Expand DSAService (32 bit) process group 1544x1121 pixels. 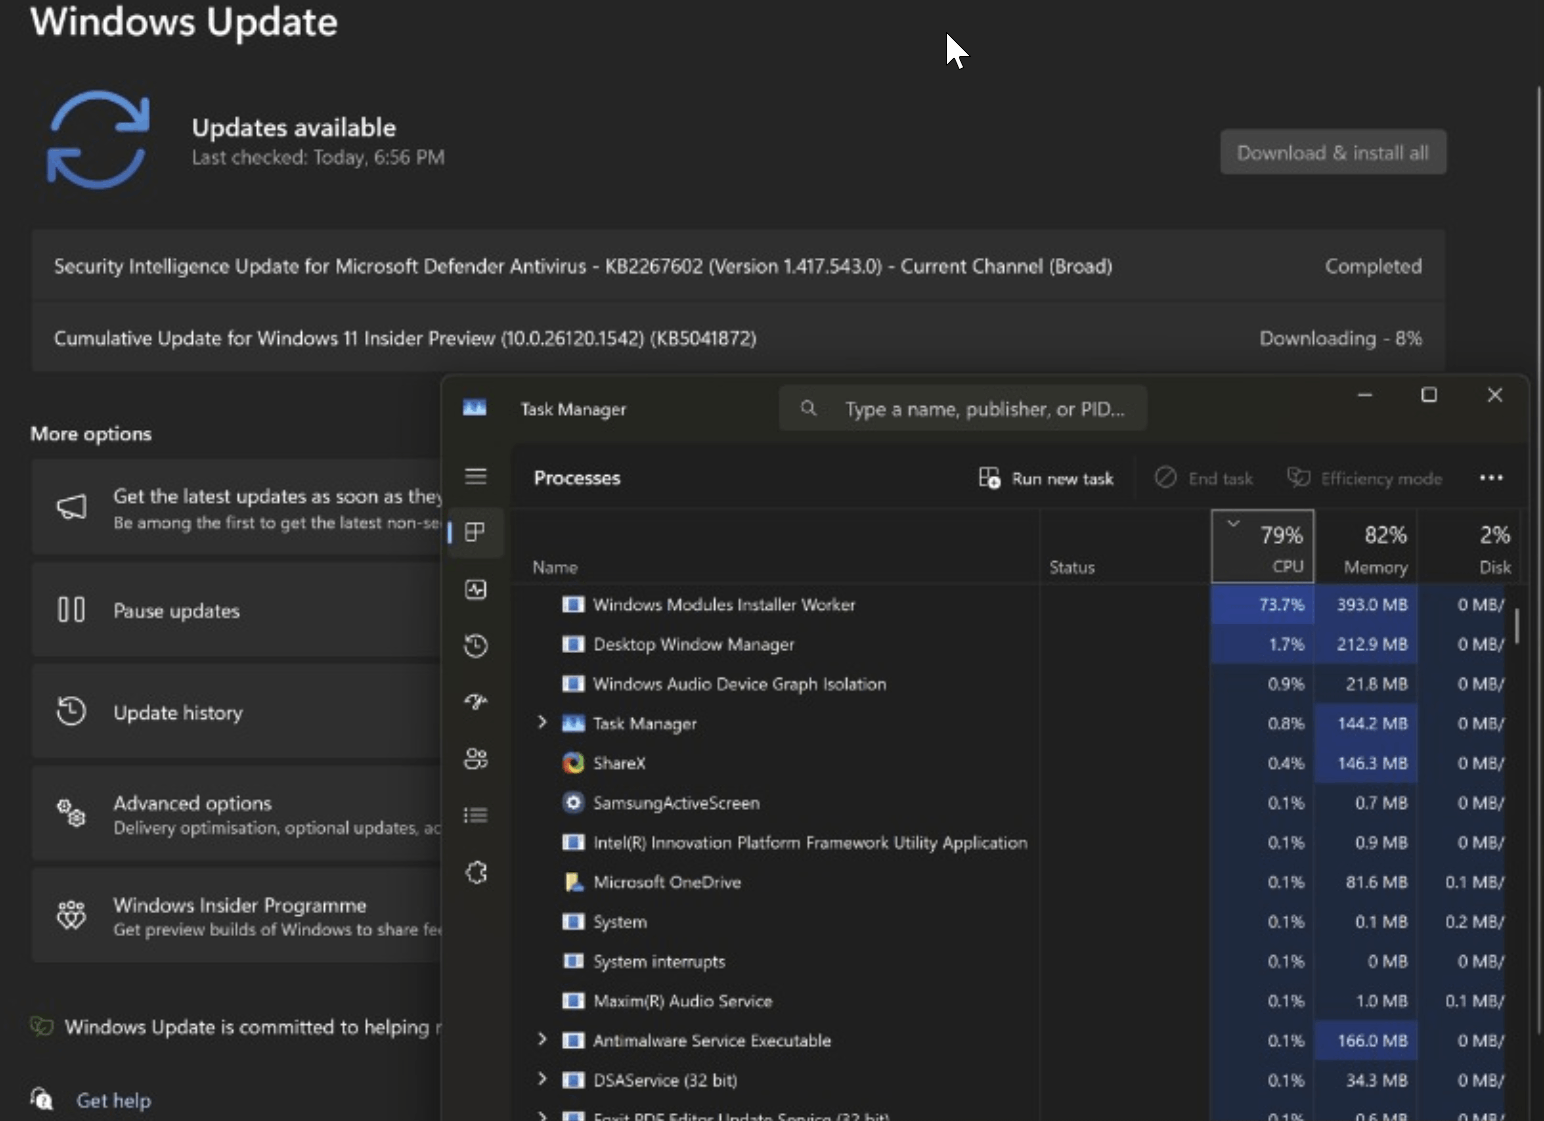pyautogui.click(x=542, y=1079)
